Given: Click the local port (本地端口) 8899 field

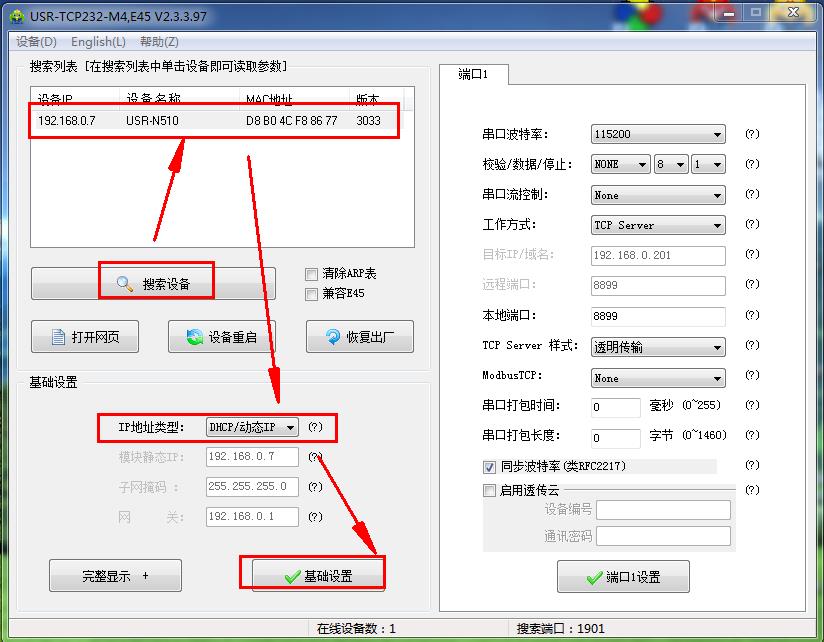Looking at the screenshot, I should click(x=657, y=316).
